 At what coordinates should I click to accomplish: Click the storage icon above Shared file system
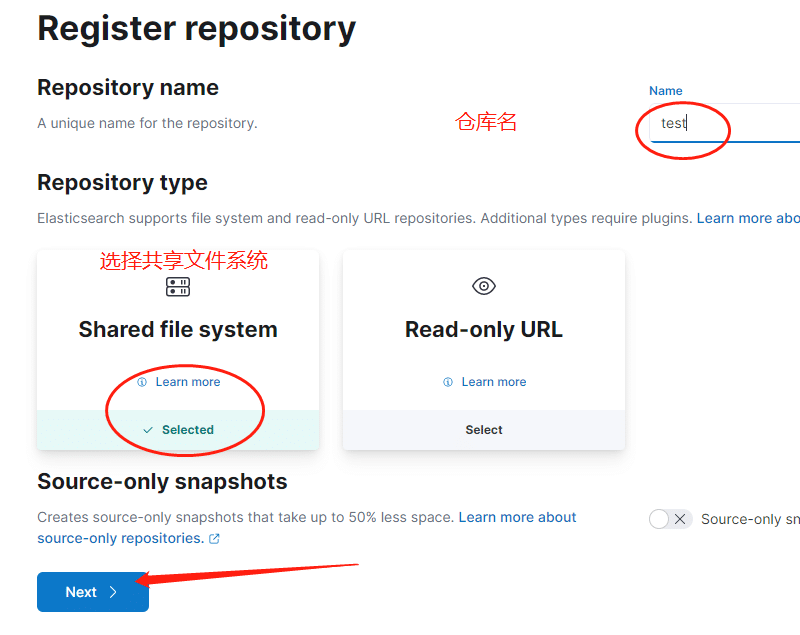click(x=177, y=287)
